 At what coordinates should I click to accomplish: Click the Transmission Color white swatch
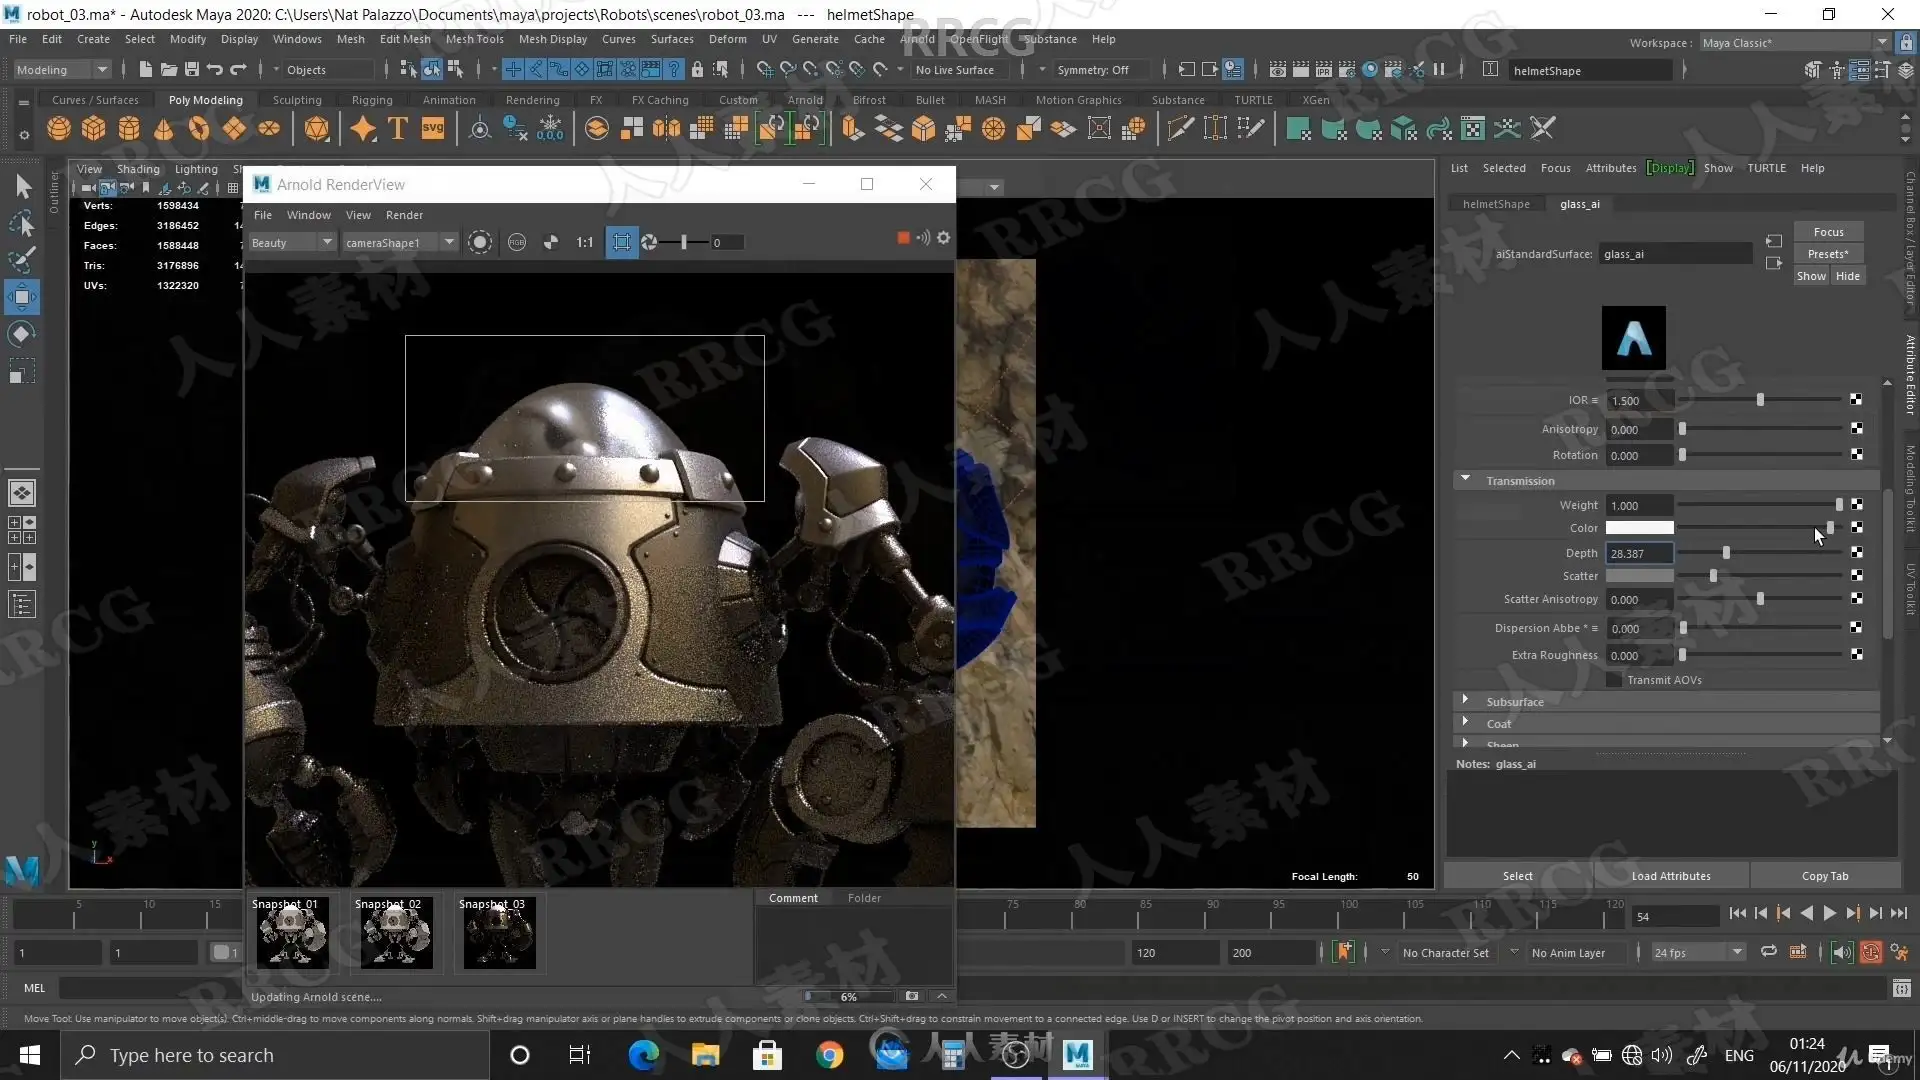coord(1639,528)
